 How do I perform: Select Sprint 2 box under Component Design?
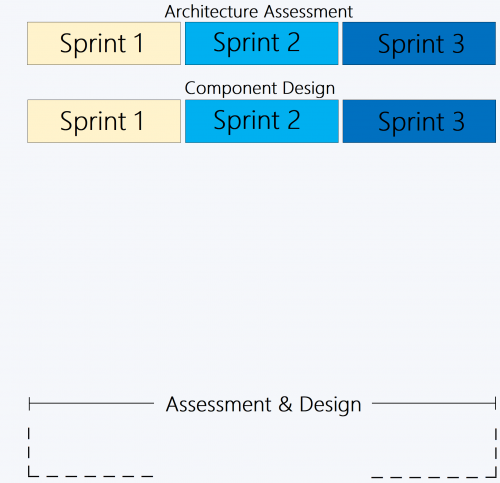point(262,121)
